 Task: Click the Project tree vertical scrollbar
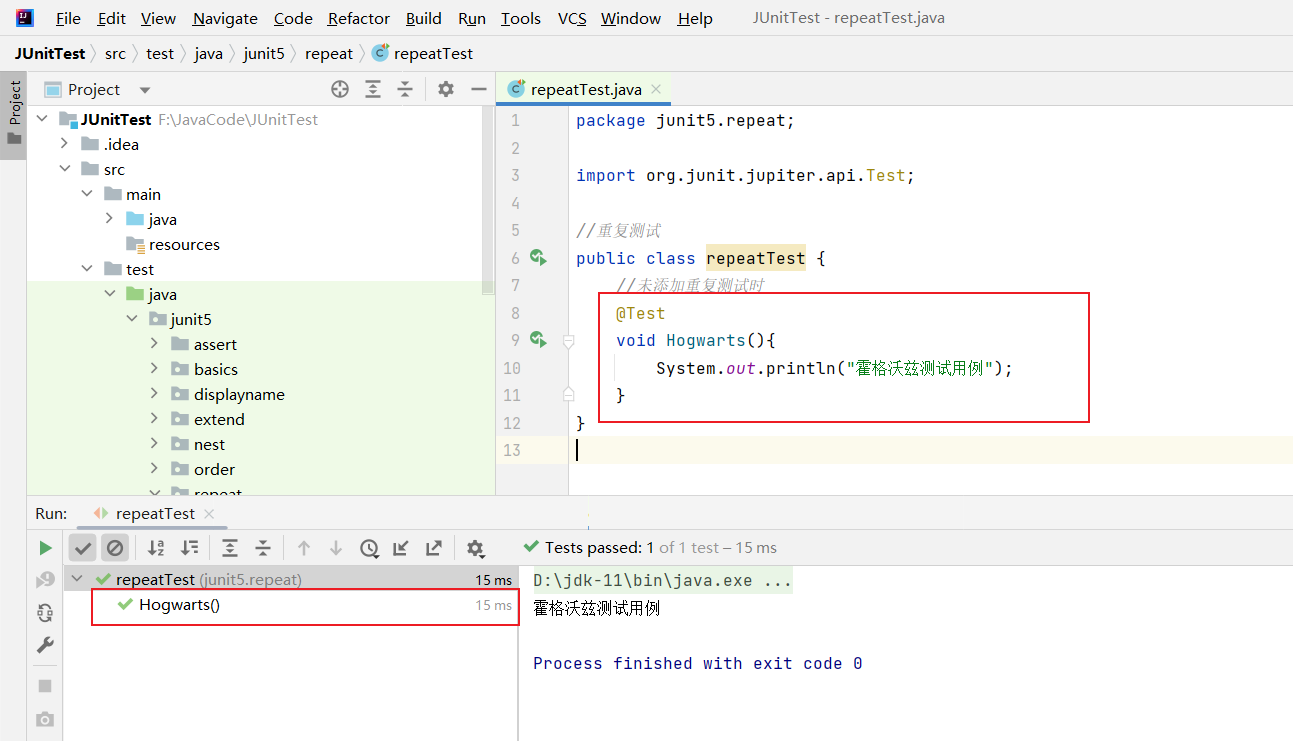pyautogui.click(x=488, y=200)
